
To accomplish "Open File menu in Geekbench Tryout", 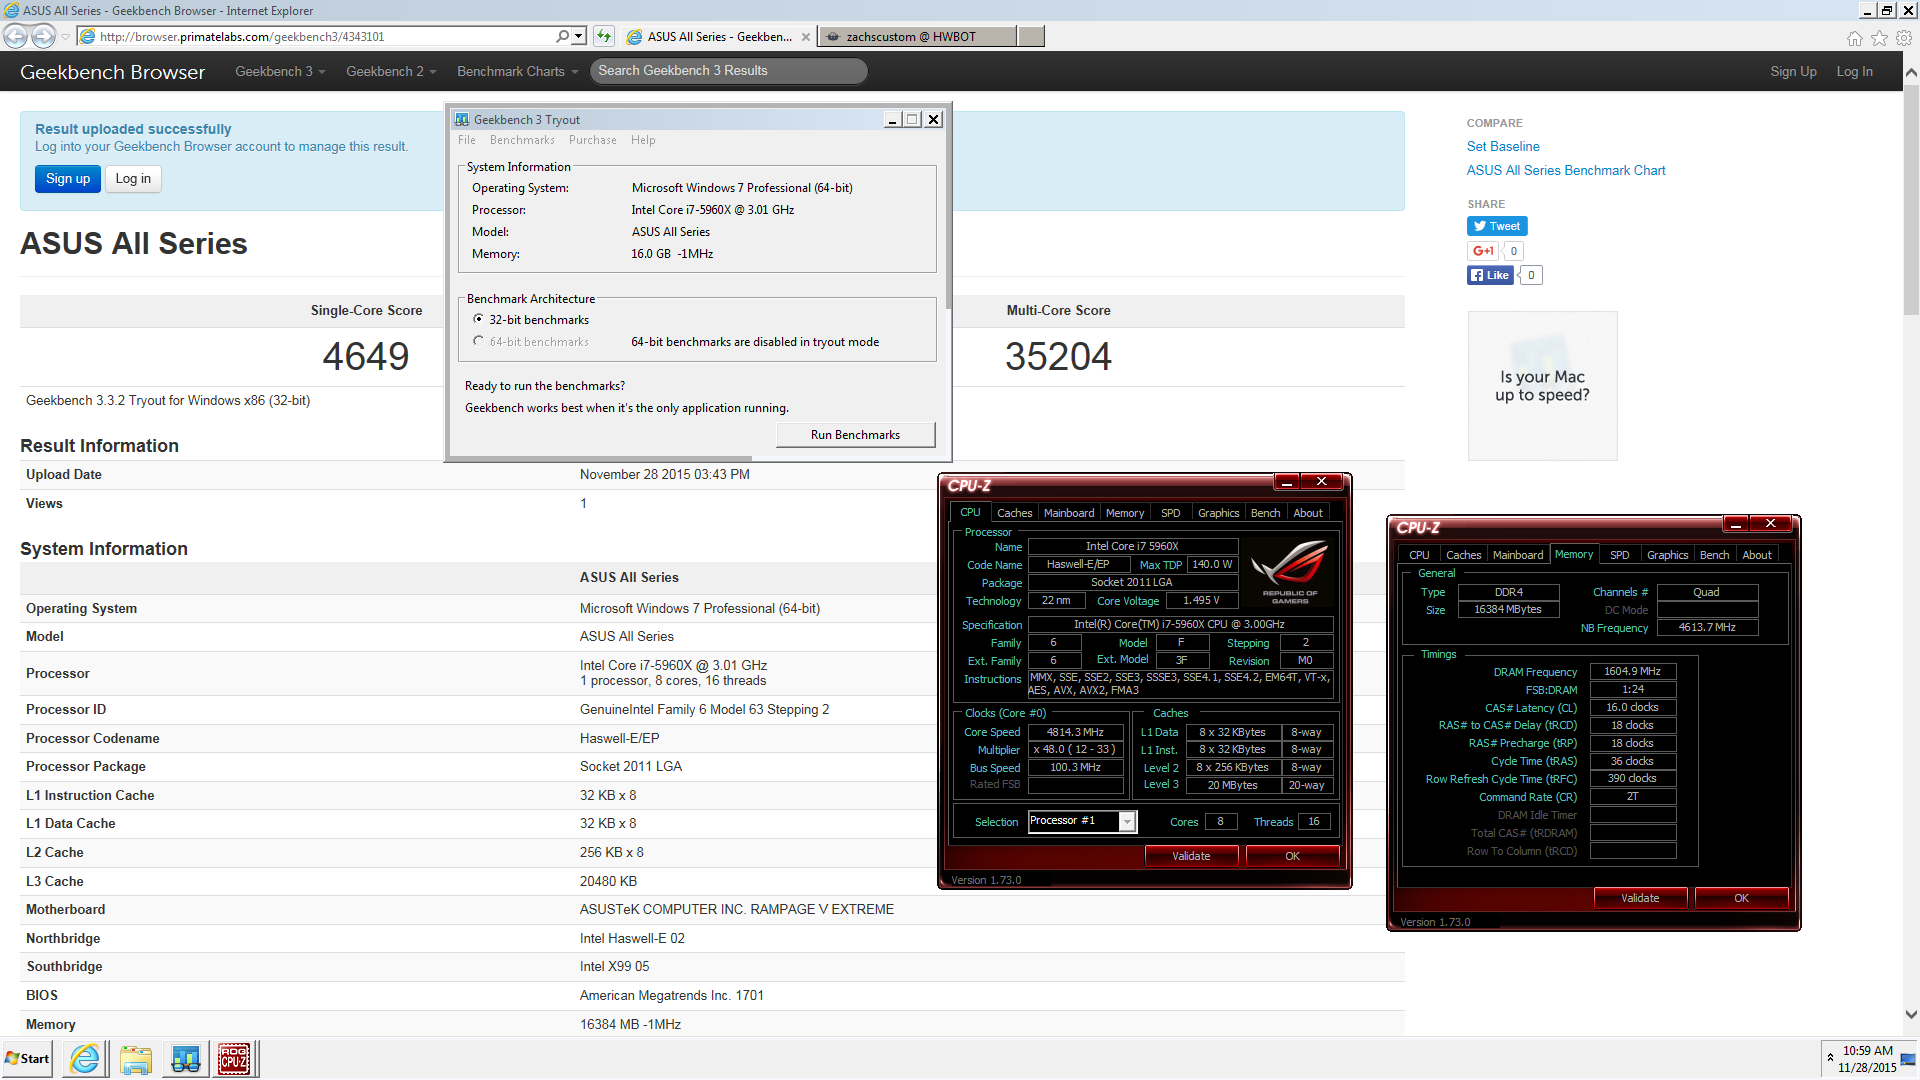I will (467, 140).
